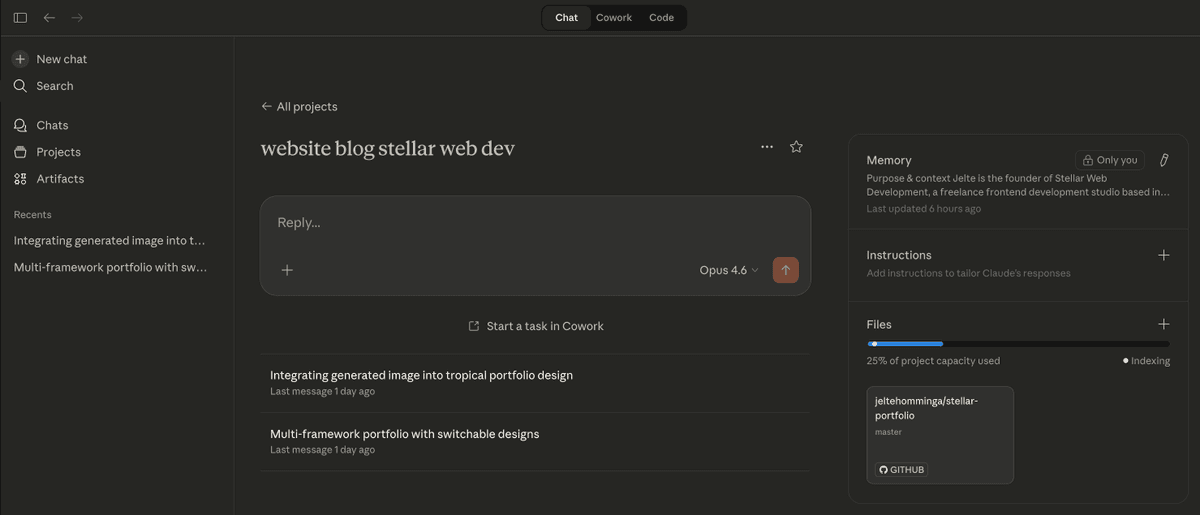Screen dimensions: 1200x515
Task: Click the Only you visibility button
Action: (1110, 160)
